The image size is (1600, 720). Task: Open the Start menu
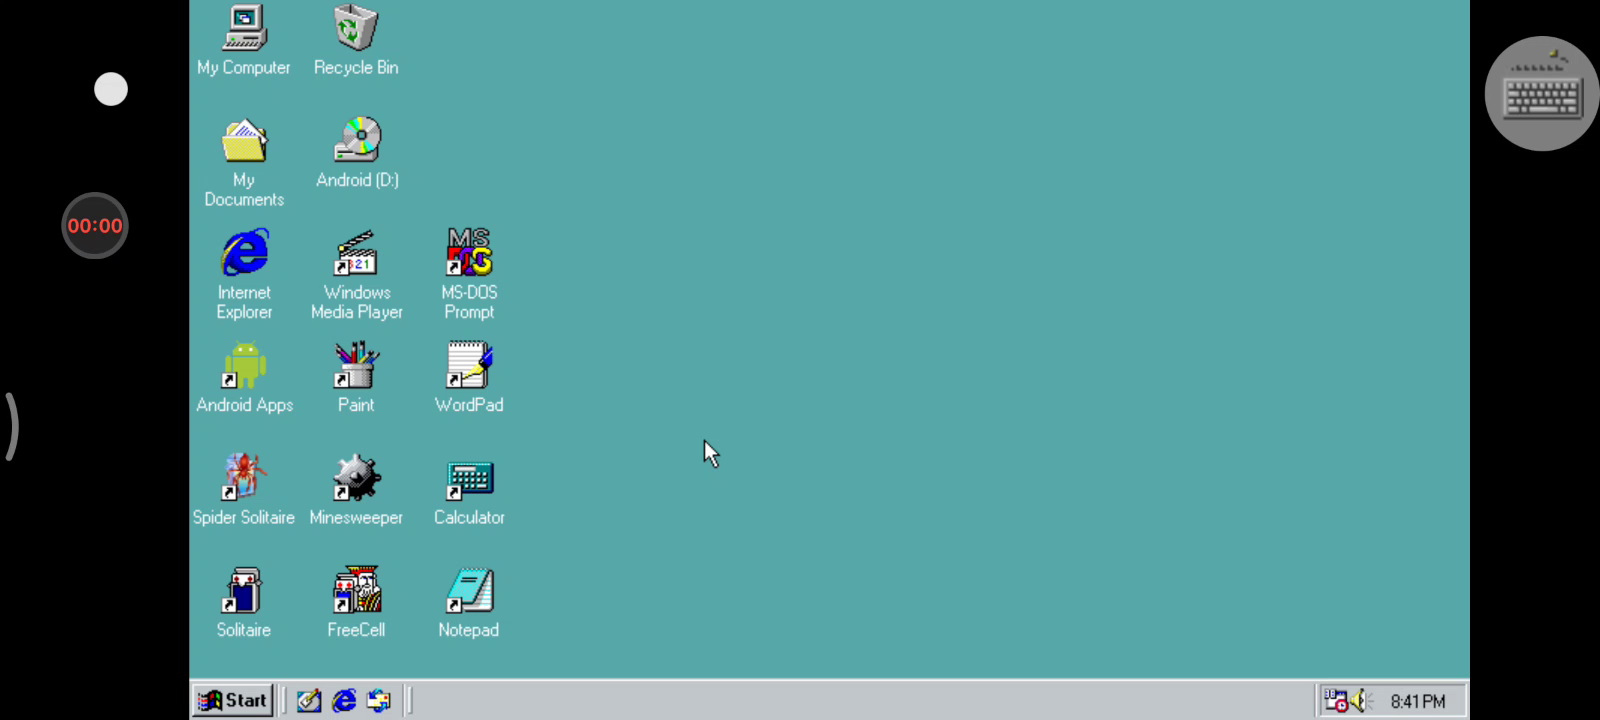(233, 700)
